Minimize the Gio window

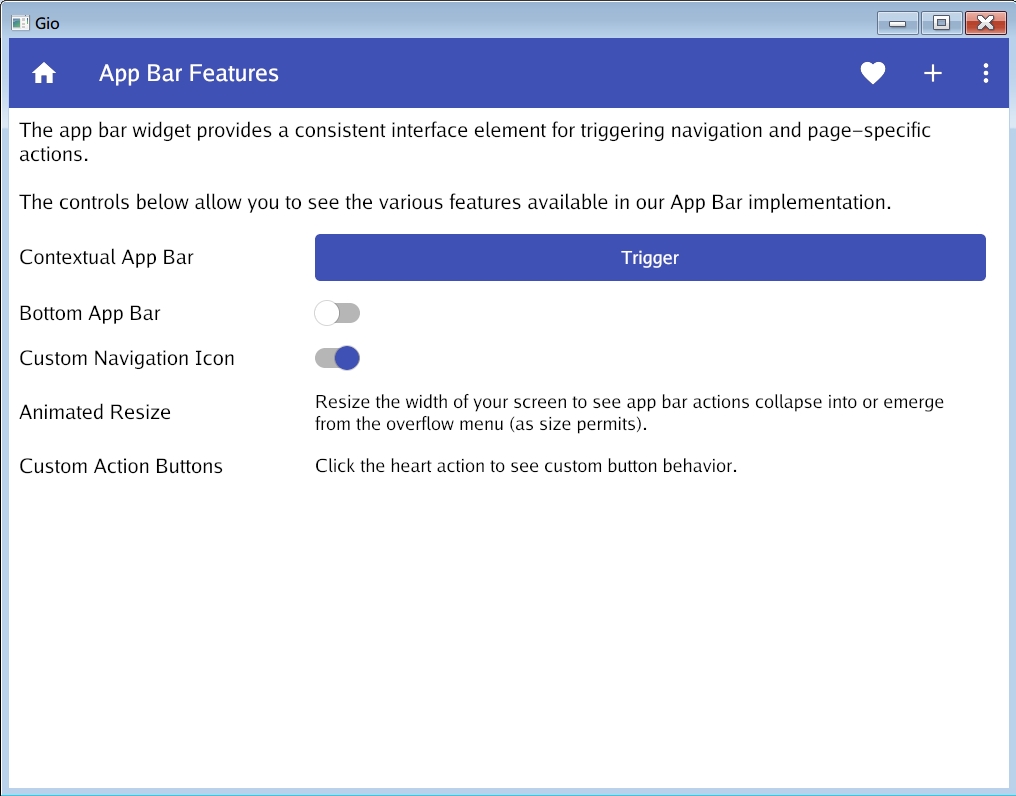pyautogui.click(x=898, y=23)
